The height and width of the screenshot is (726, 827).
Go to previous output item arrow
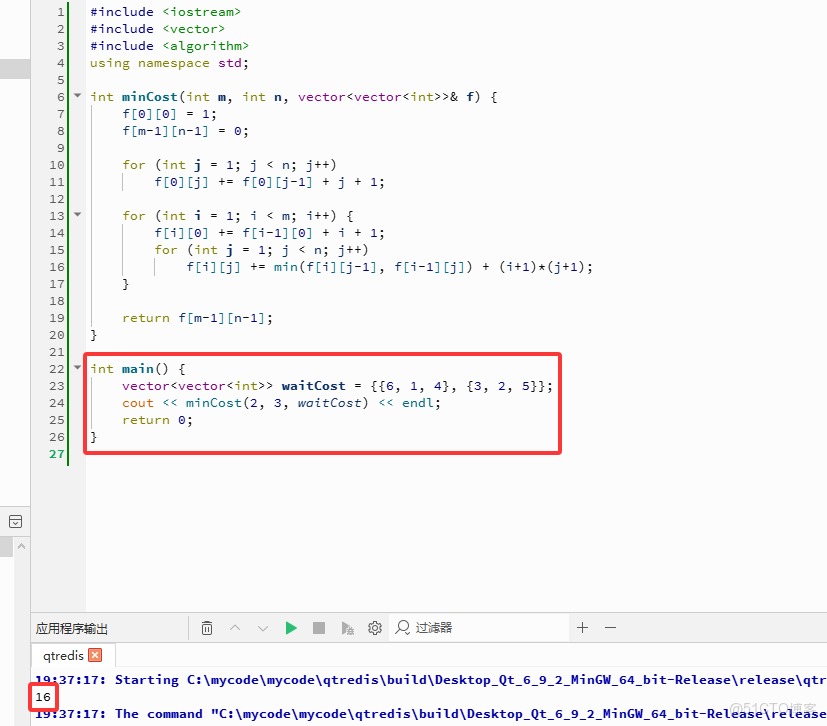click(x=235, y=628)
